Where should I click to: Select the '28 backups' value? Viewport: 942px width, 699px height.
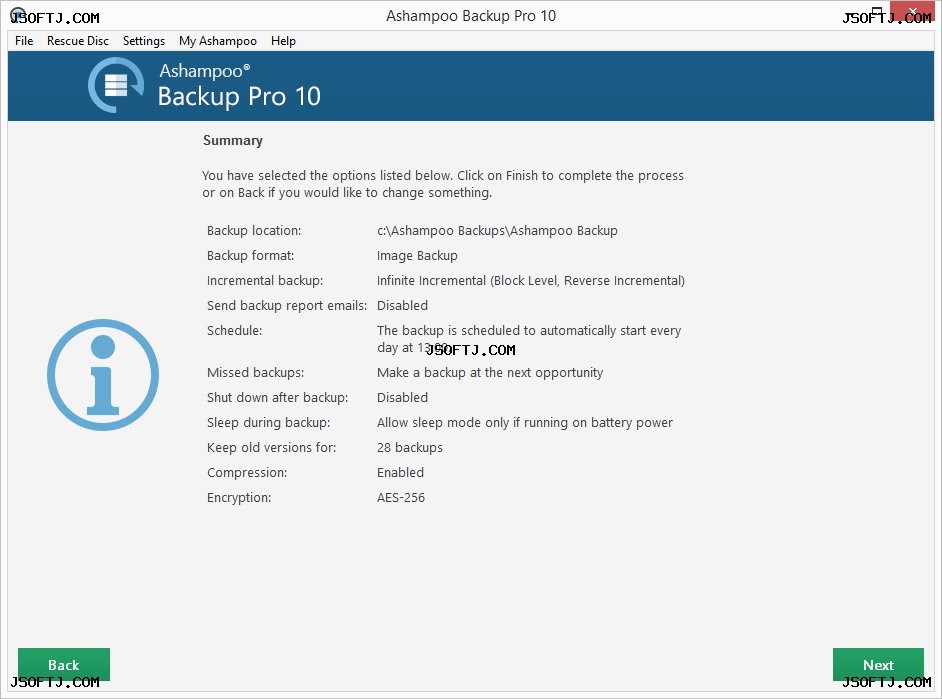click(410, 448)
